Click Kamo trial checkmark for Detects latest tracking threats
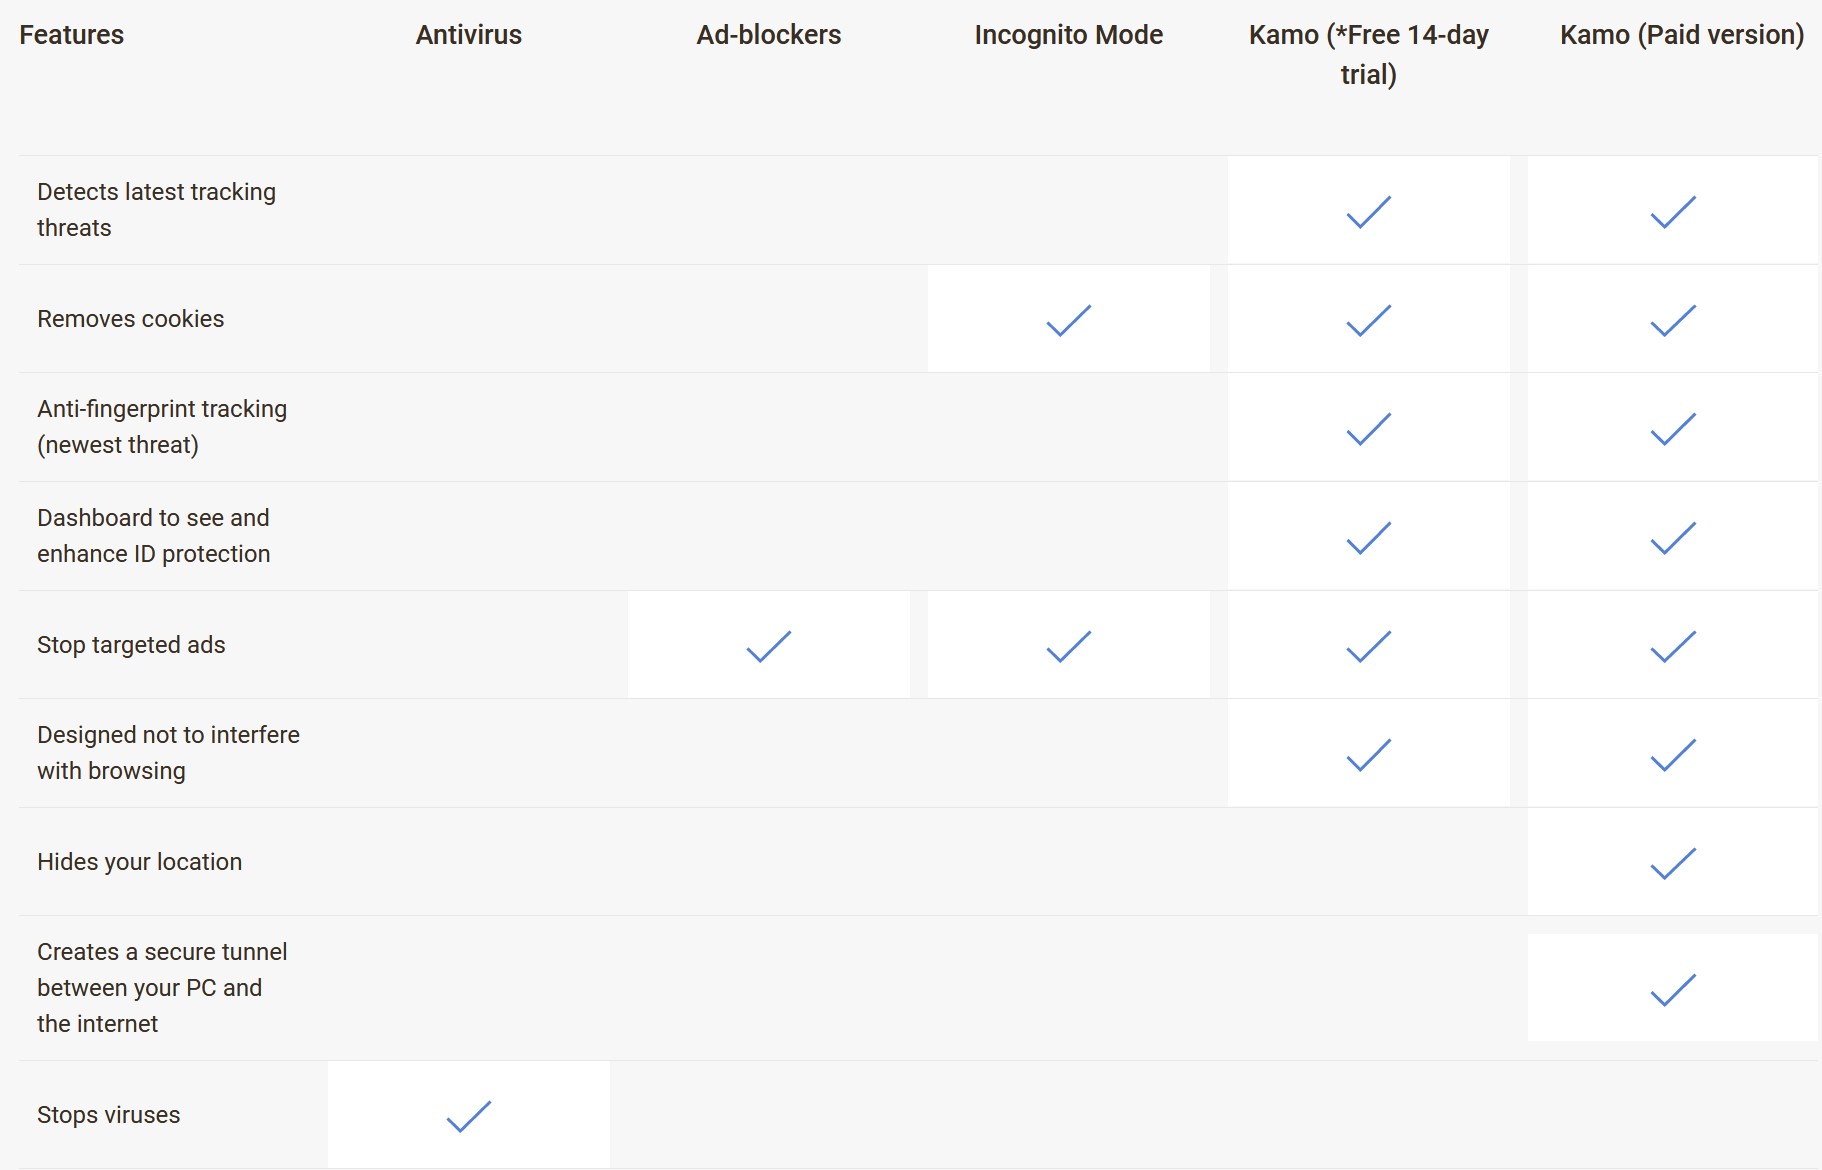The image size is (1822, 1170). (1368, 211)
